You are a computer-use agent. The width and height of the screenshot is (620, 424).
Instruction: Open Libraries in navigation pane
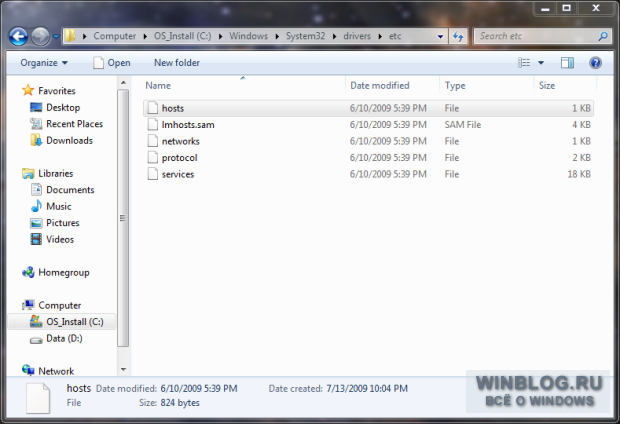(48, 173)
